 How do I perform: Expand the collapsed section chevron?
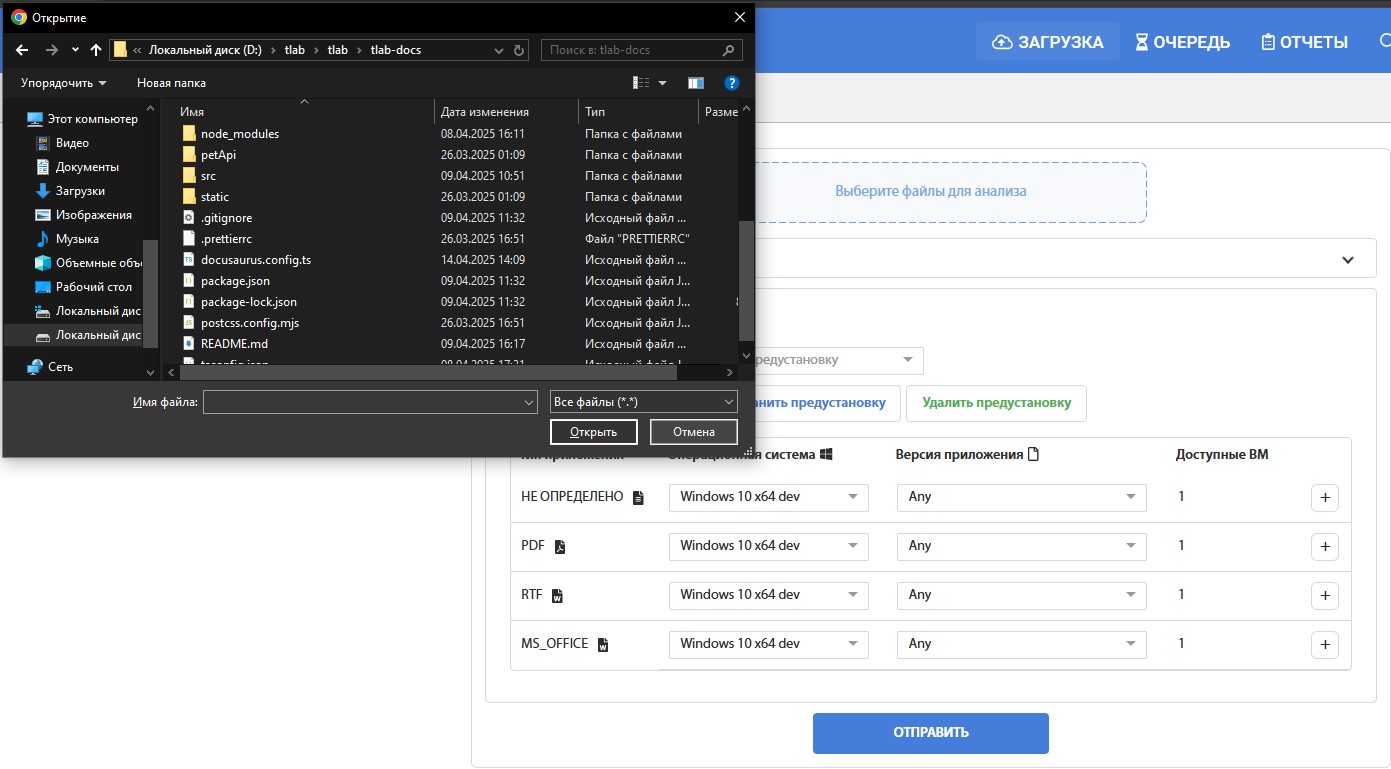point(1347,260)
